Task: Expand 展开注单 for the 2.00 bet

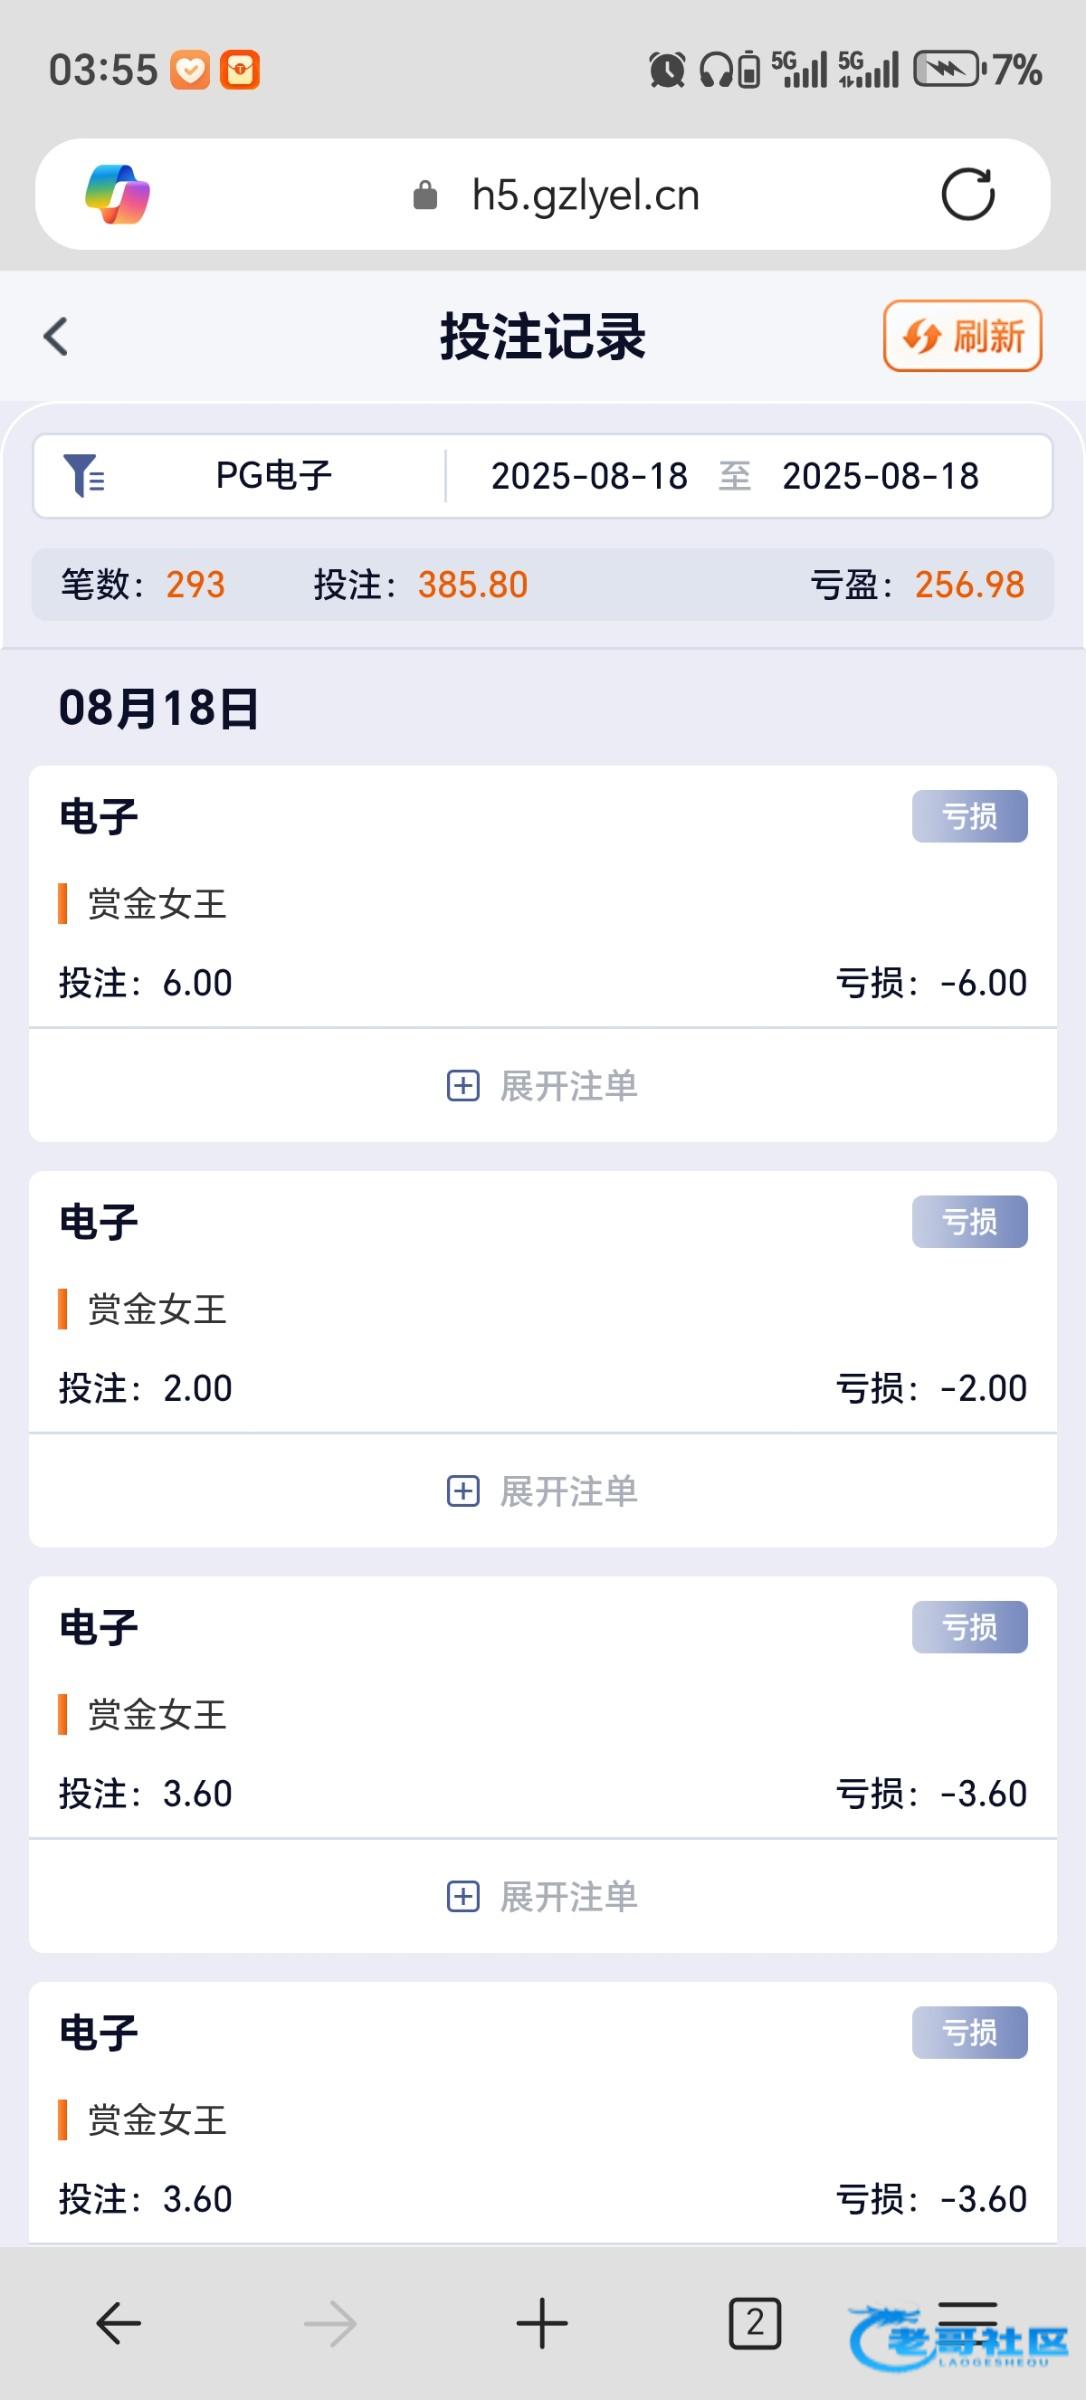Action: (543, 1491)
